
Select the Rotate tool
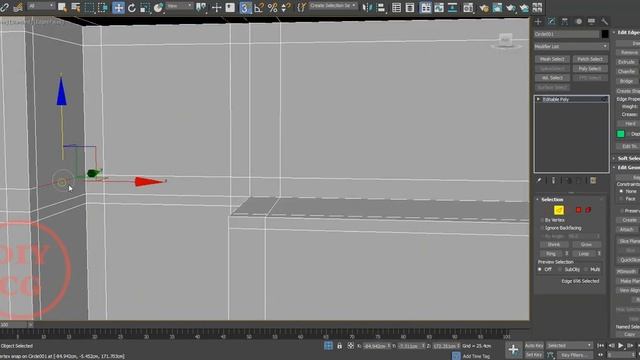(132, 7)
